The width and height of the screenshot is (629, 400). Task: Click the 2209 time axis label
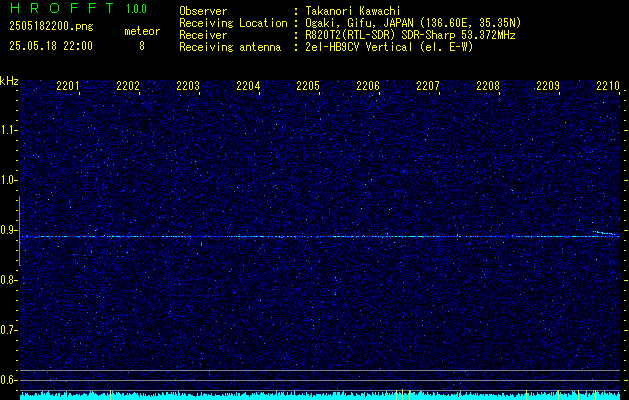(x=548, y=85)
